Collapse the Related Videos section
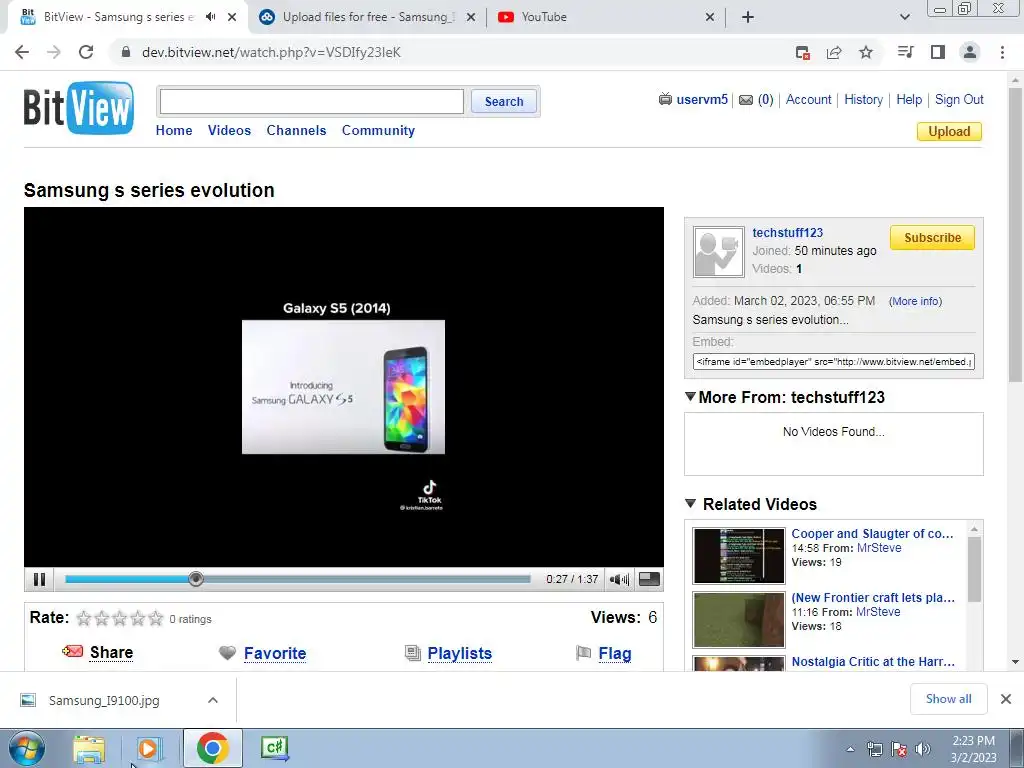The width and height of the screenshot is (1024, 768). (690, 504)
